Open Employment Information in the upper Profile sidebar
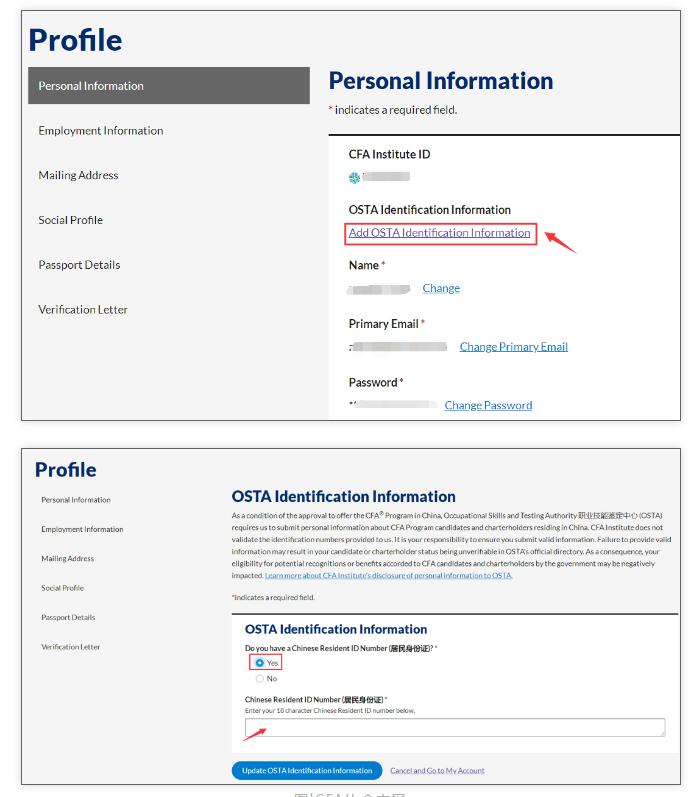692x797 pixels. 101,131
